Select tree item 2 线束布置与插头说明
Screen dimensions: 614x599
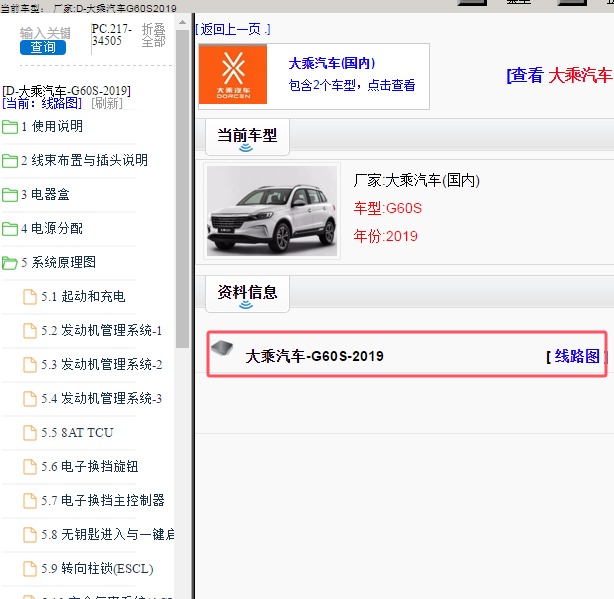85,161
